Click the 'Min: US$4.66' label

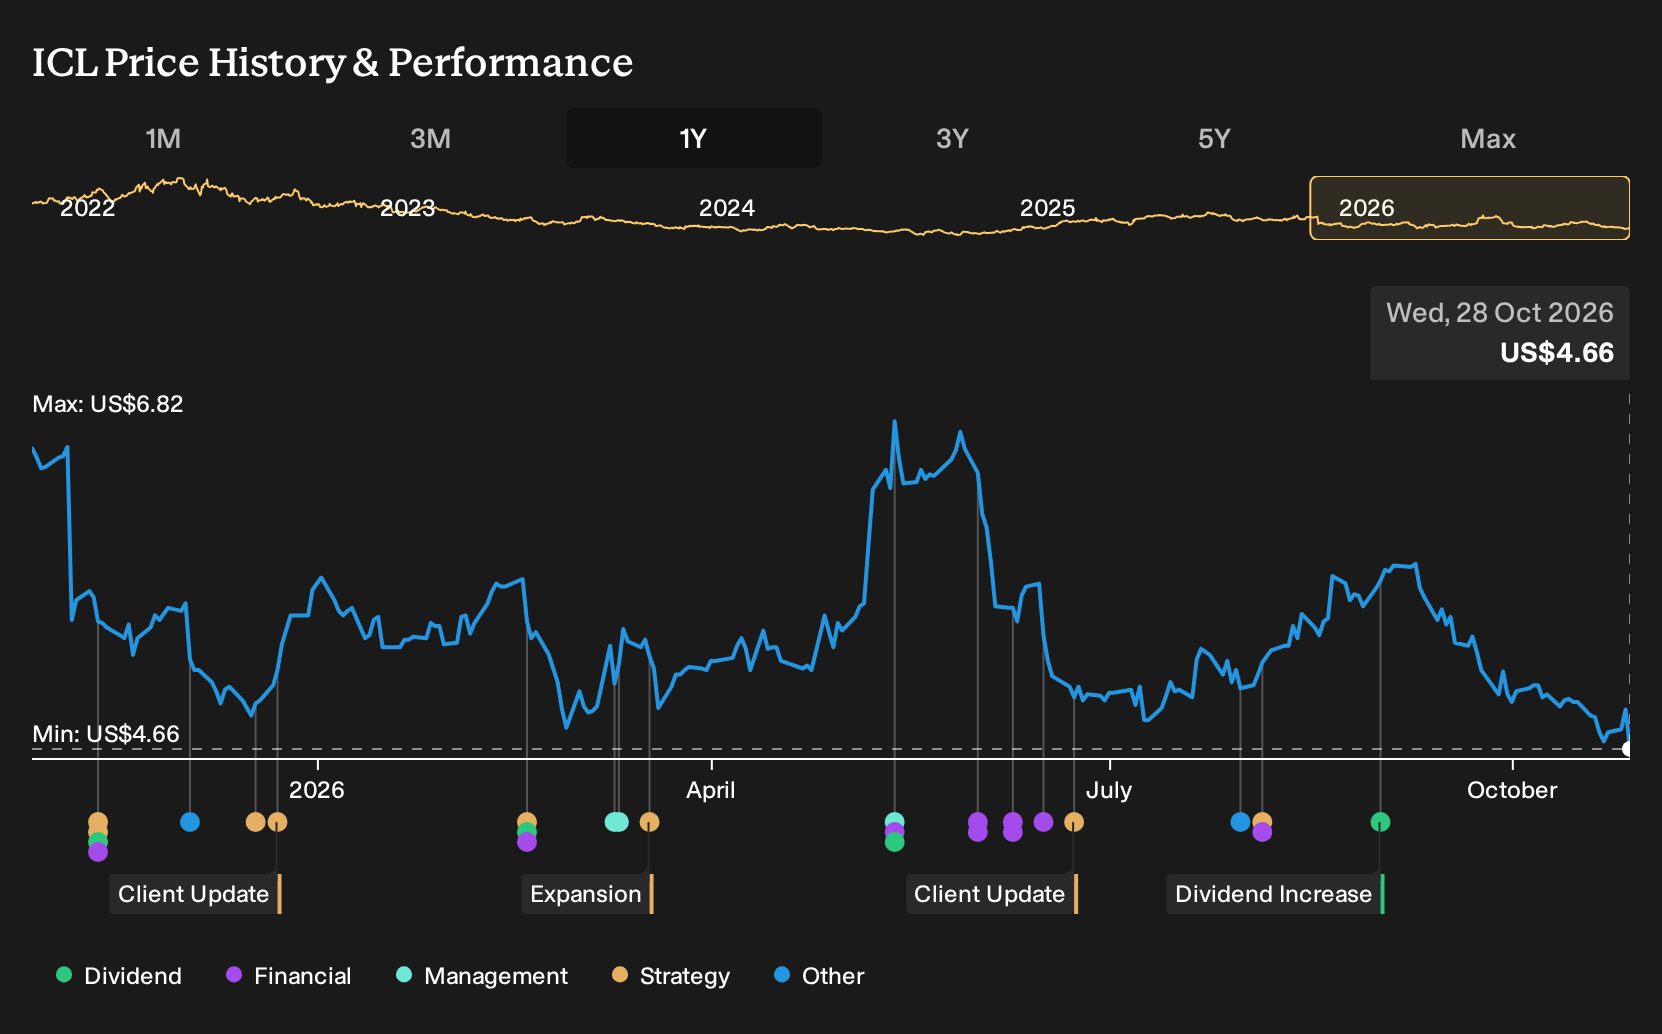[106, 734]
